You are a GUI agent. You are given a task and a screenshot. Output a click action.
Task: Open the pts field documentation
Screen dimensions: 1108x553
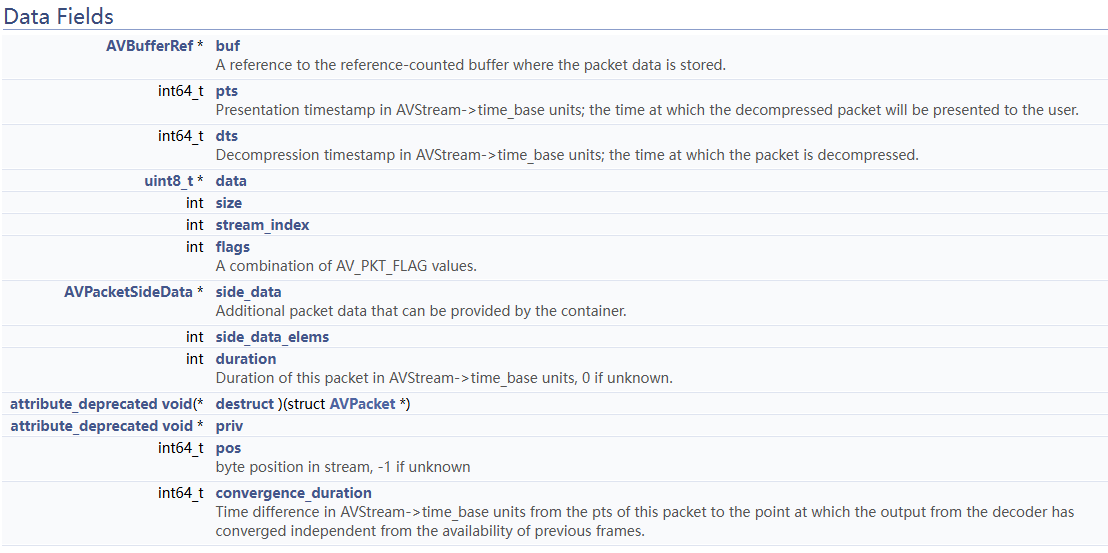click(x=227, y=91)
